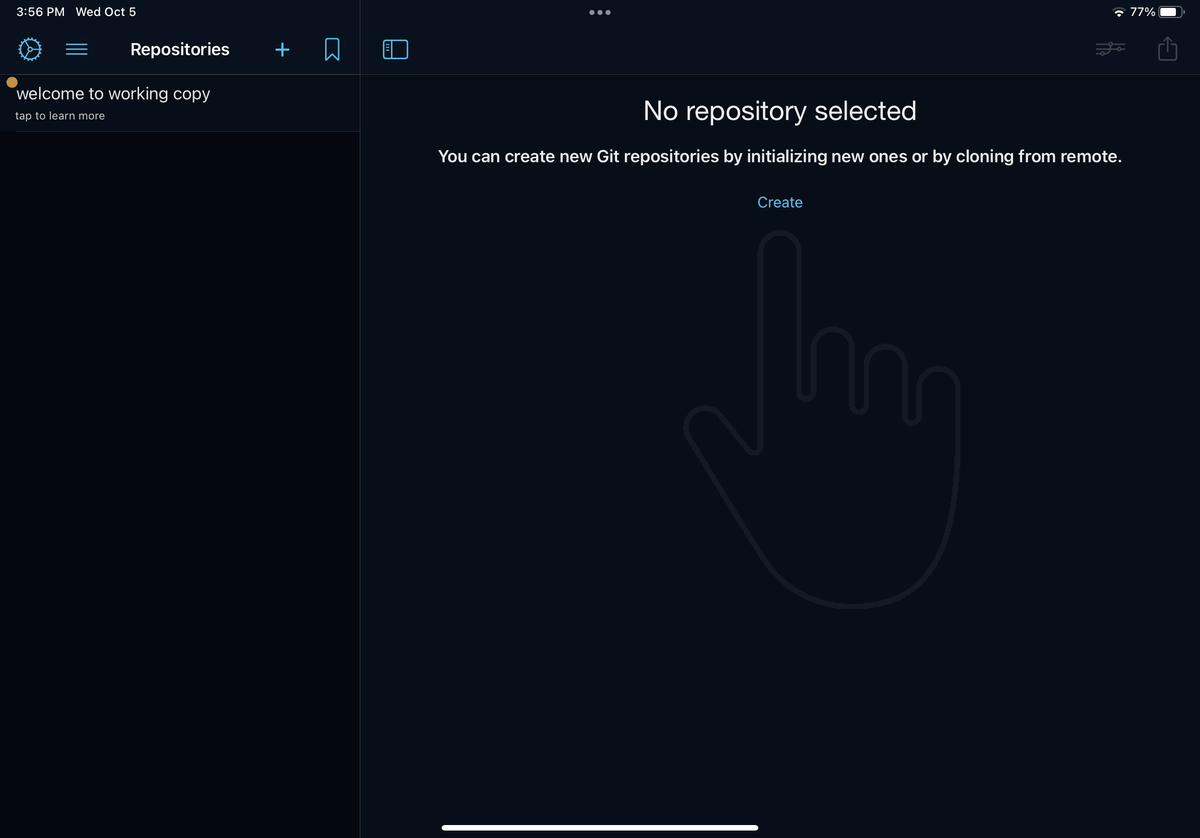Tap the Create link
Screen dimensions: 1200x838
click(x=780, y=202)
